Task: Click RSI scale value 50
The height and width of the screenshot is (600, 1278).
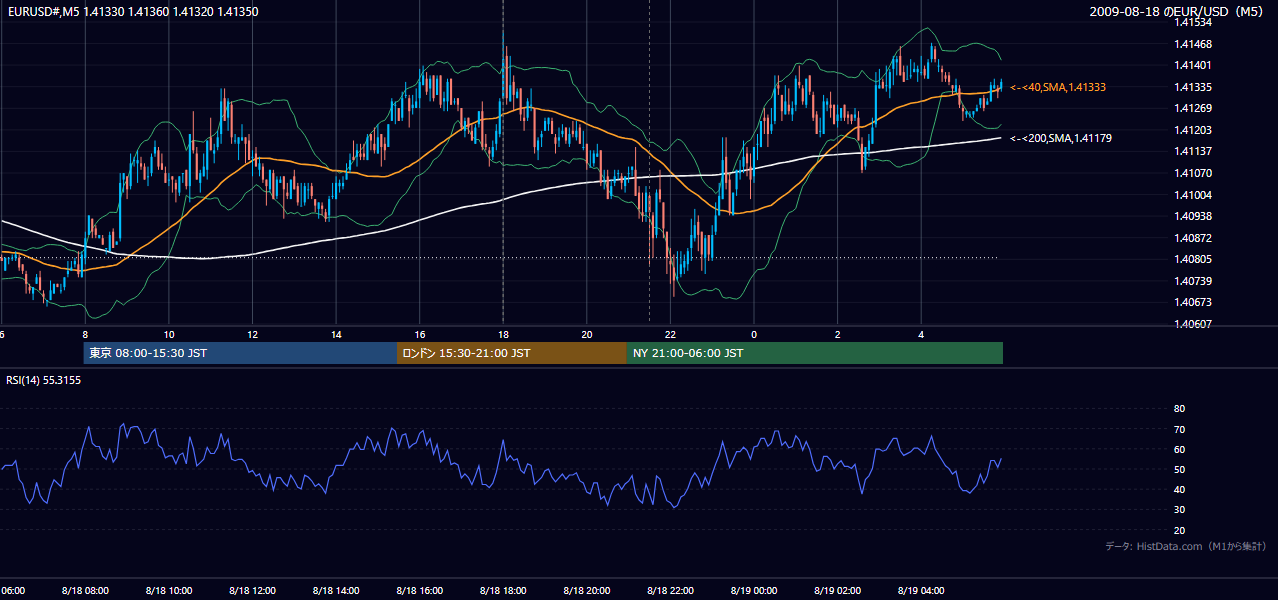Action: pyautogui.click(x=1179, y=469)
